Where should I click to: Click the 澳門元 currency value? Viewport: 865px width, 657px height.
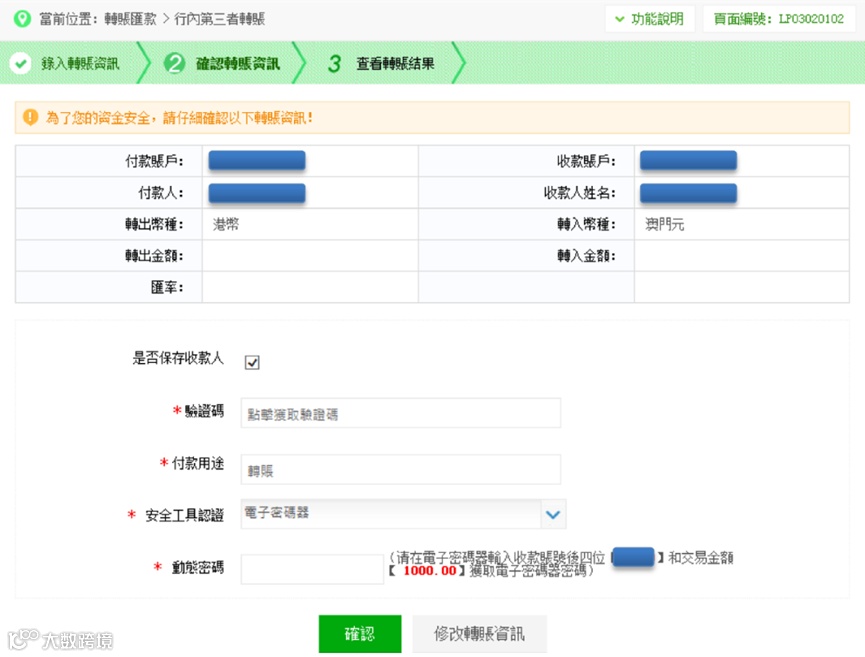point(664,224)
